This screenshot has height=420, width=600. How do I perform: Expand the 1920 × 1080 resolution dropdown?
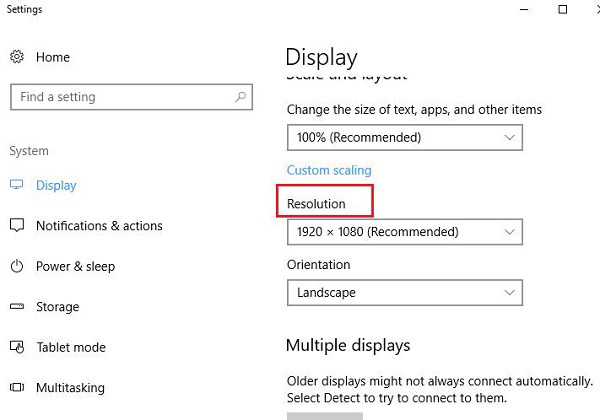404,232
